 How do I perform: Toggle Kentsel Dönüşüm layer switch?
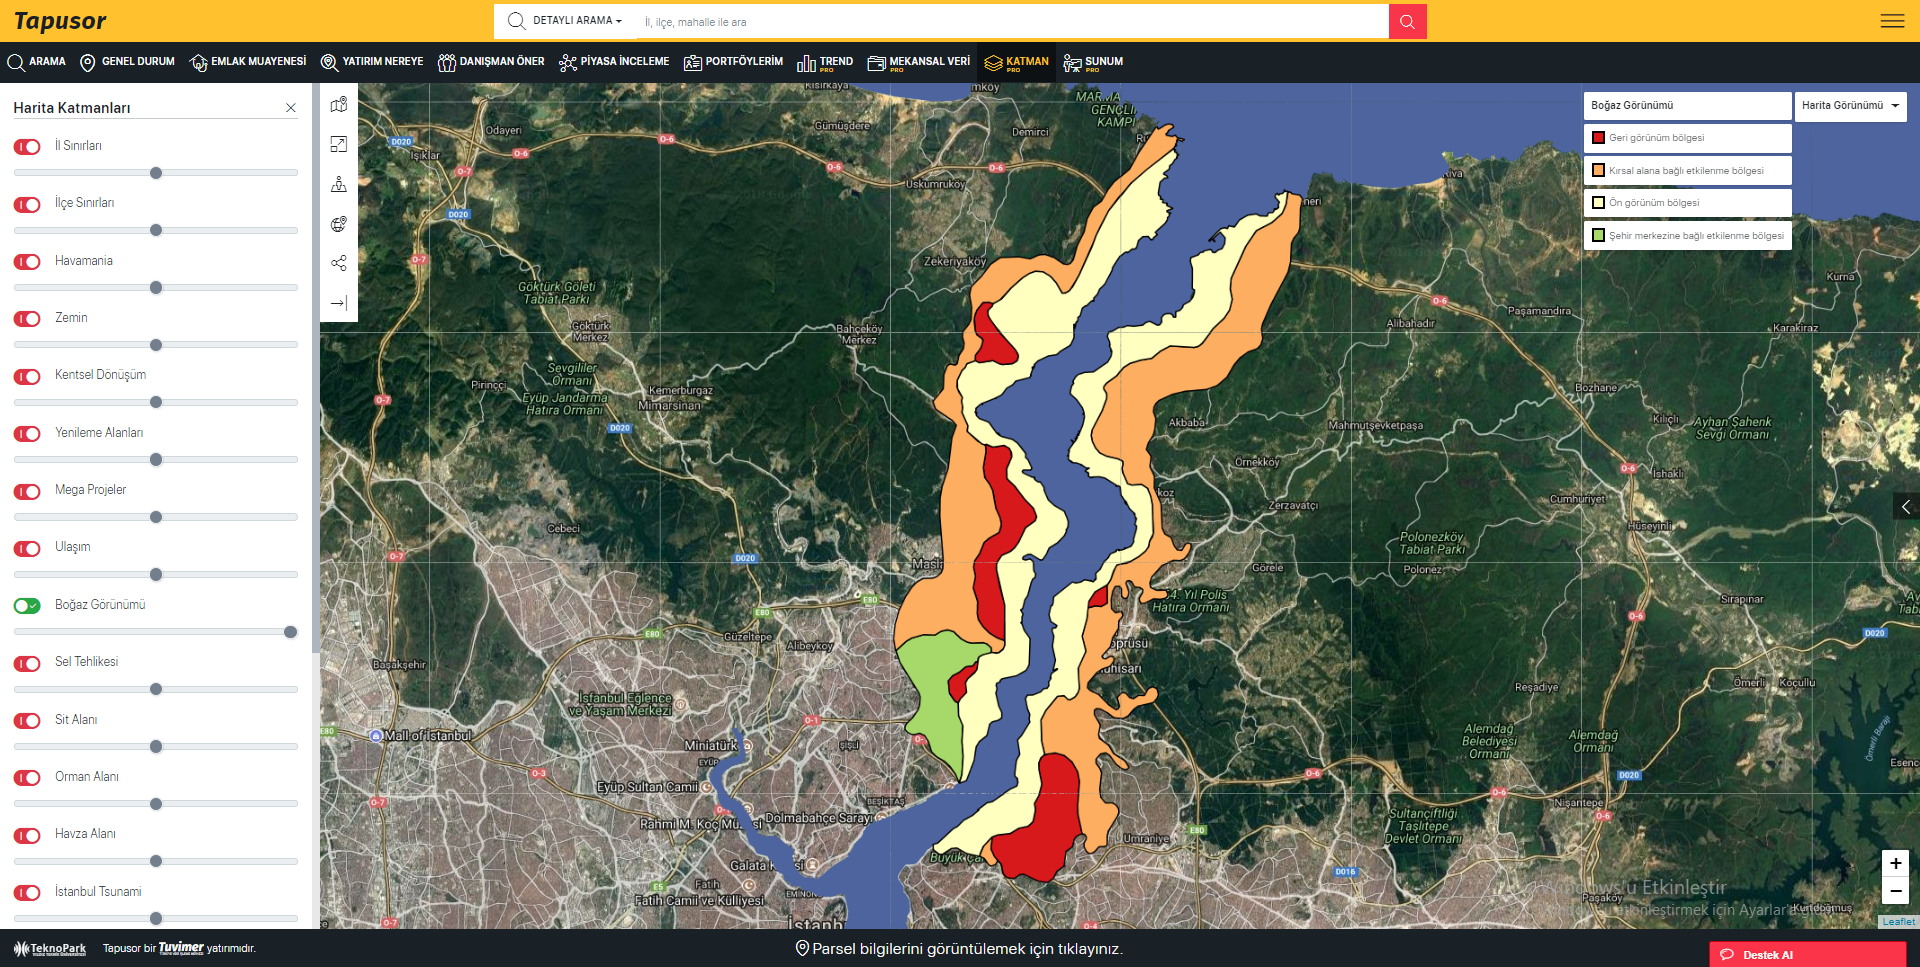pyautogui.click(x=27, y=376)
